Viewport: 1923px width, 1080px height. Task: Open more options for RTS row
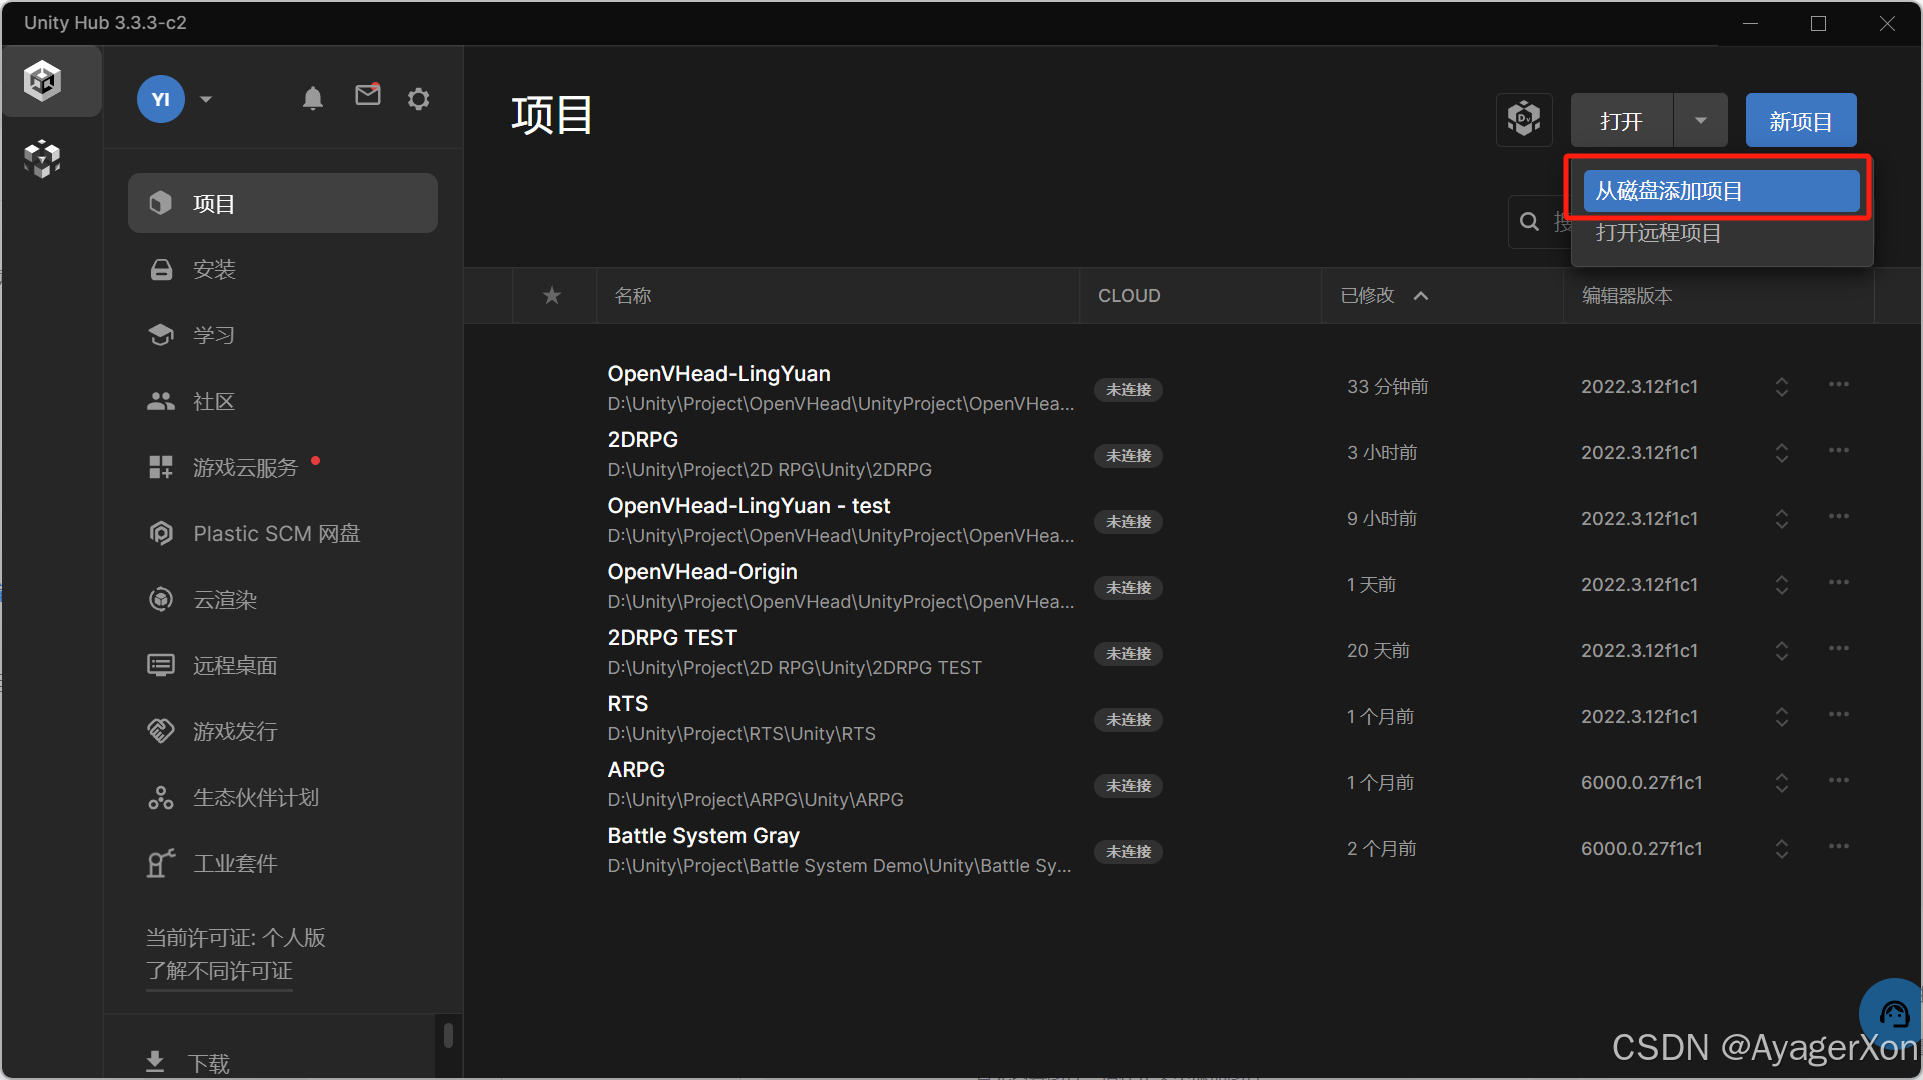point(1839,715)
